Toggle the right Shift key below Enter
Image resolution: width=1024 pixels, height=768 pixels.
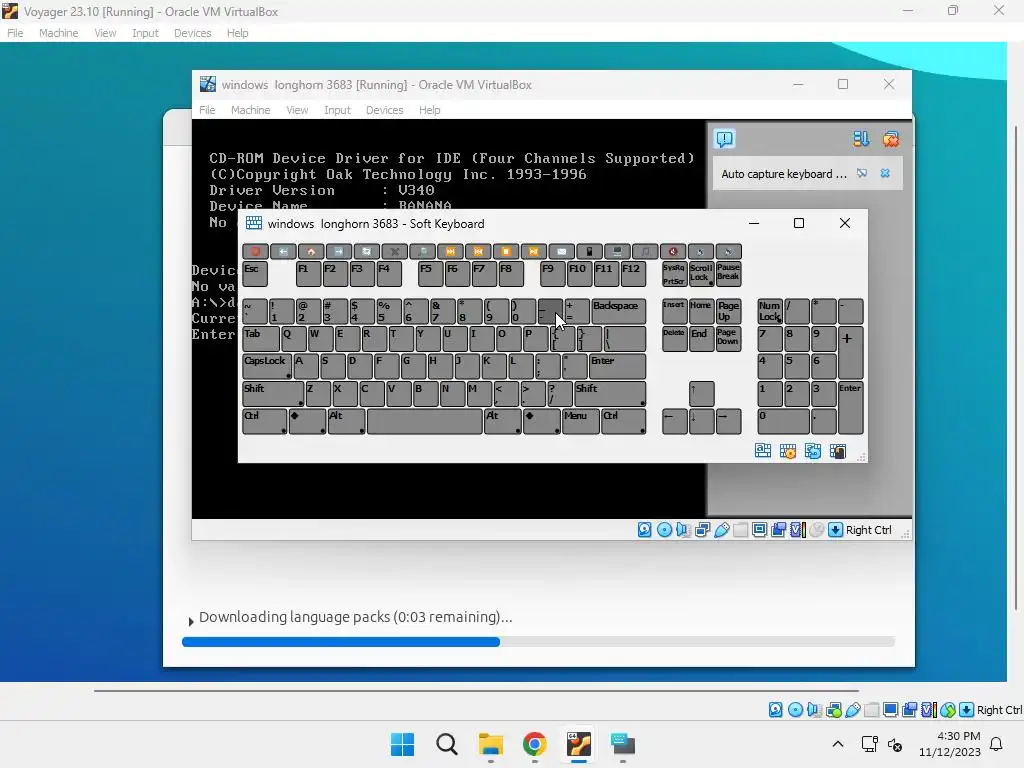(610, 394)
